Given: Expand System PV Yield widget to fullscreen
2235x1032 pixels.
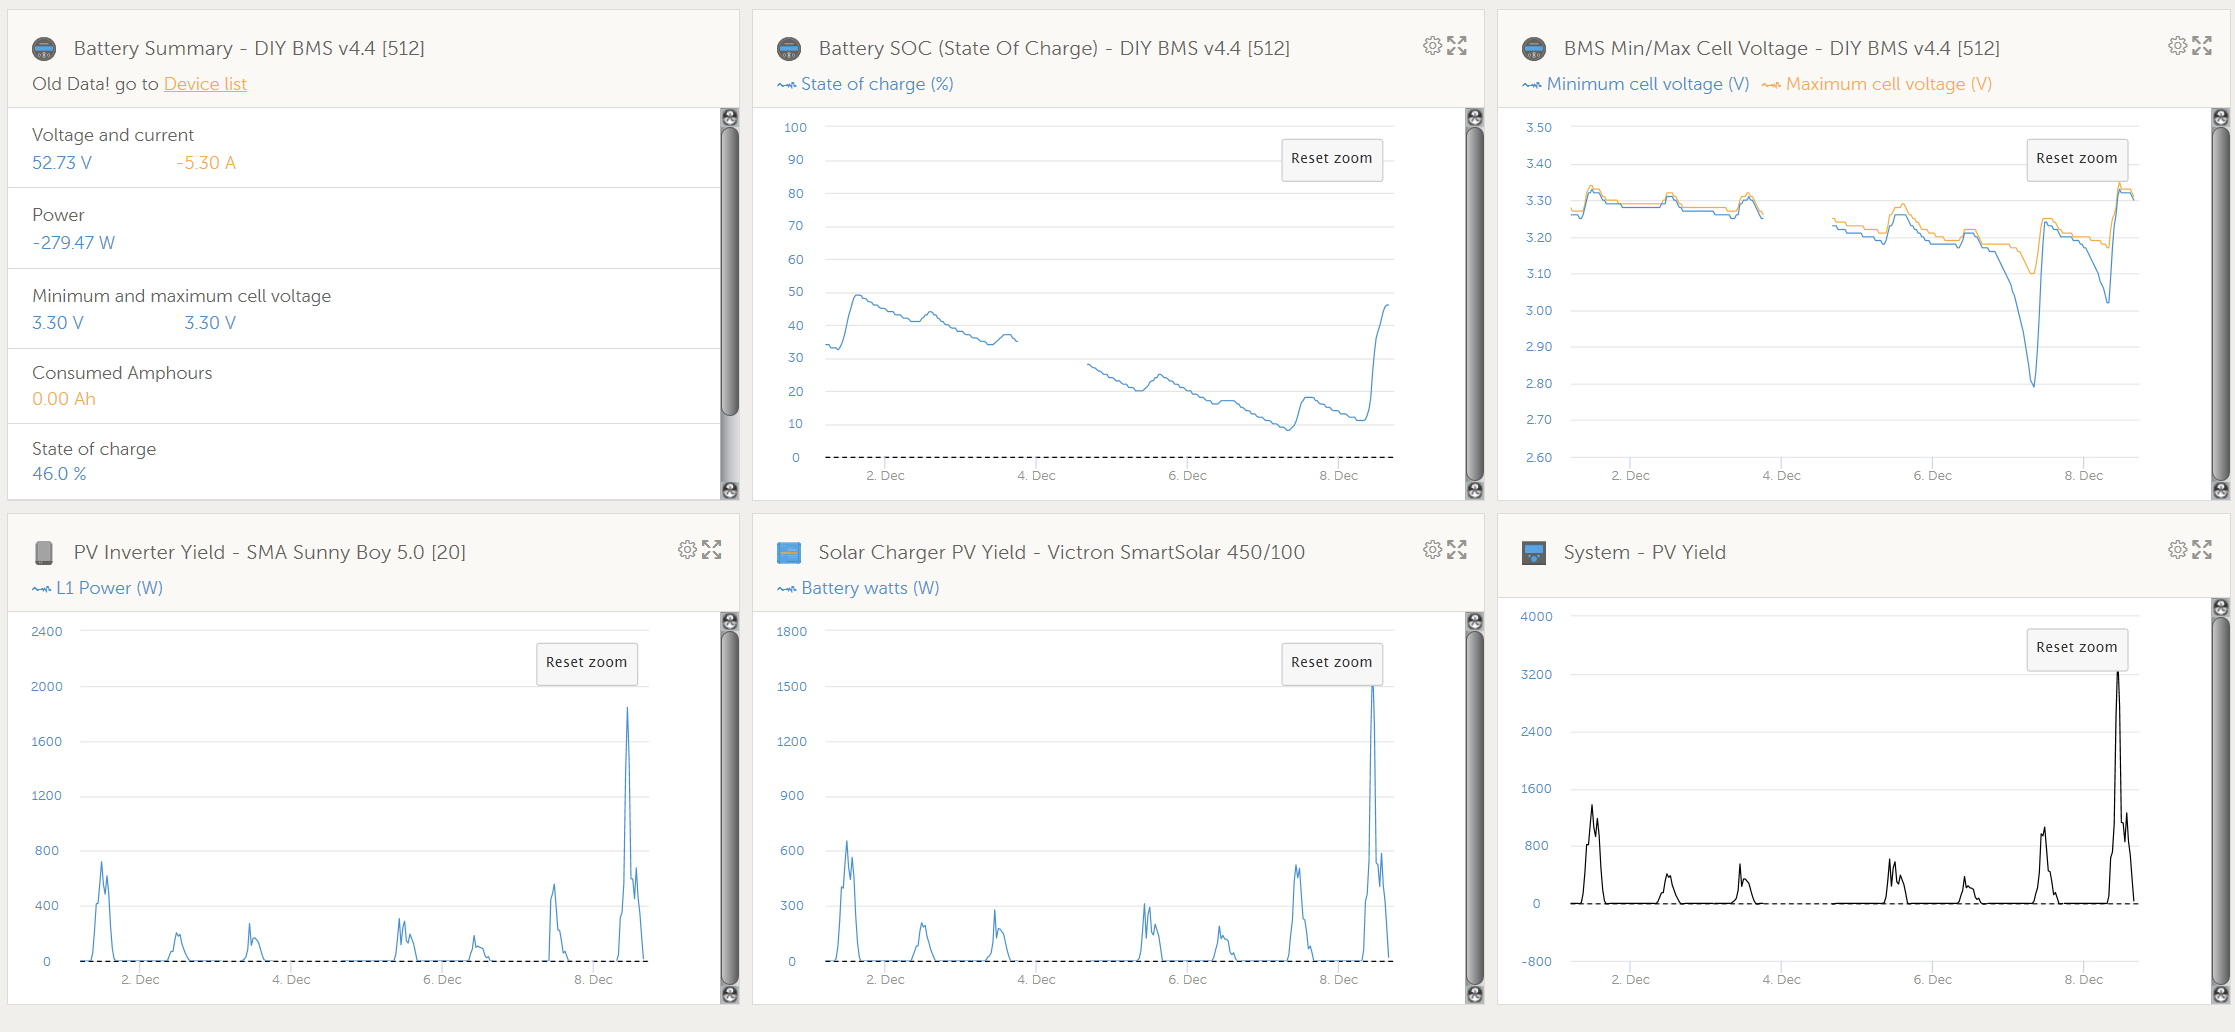Looking at the screenshot, I should pos(2202,550).
